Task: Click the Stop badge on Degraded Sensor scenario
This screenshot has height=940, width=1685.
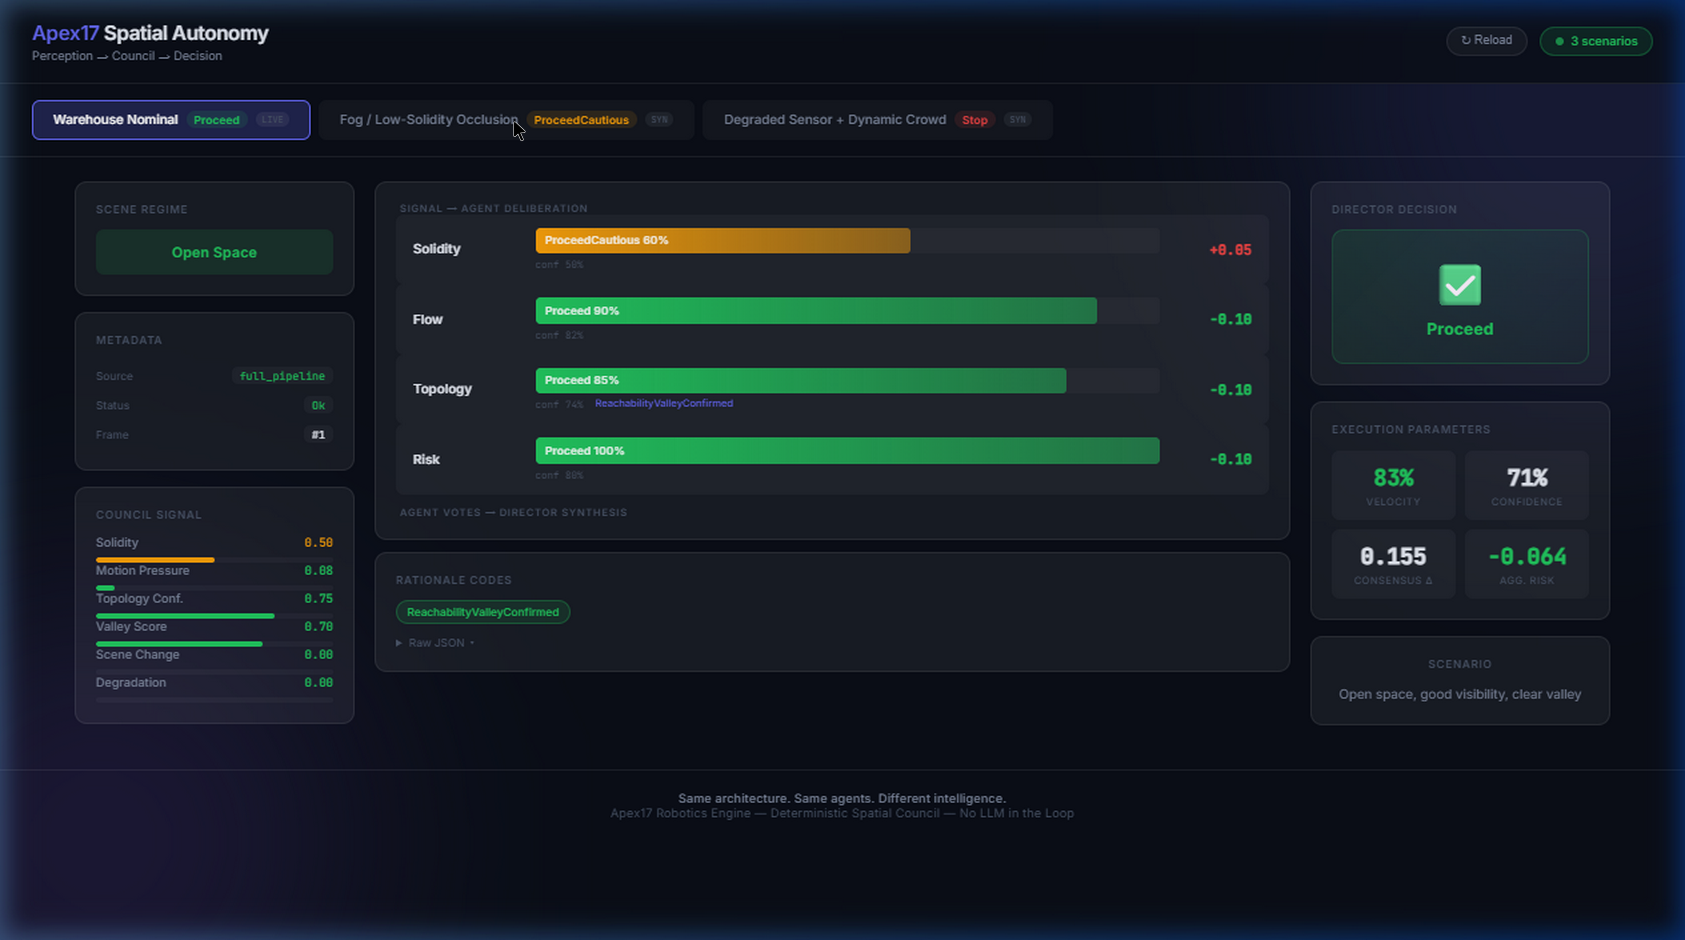Action: [974, 119]
